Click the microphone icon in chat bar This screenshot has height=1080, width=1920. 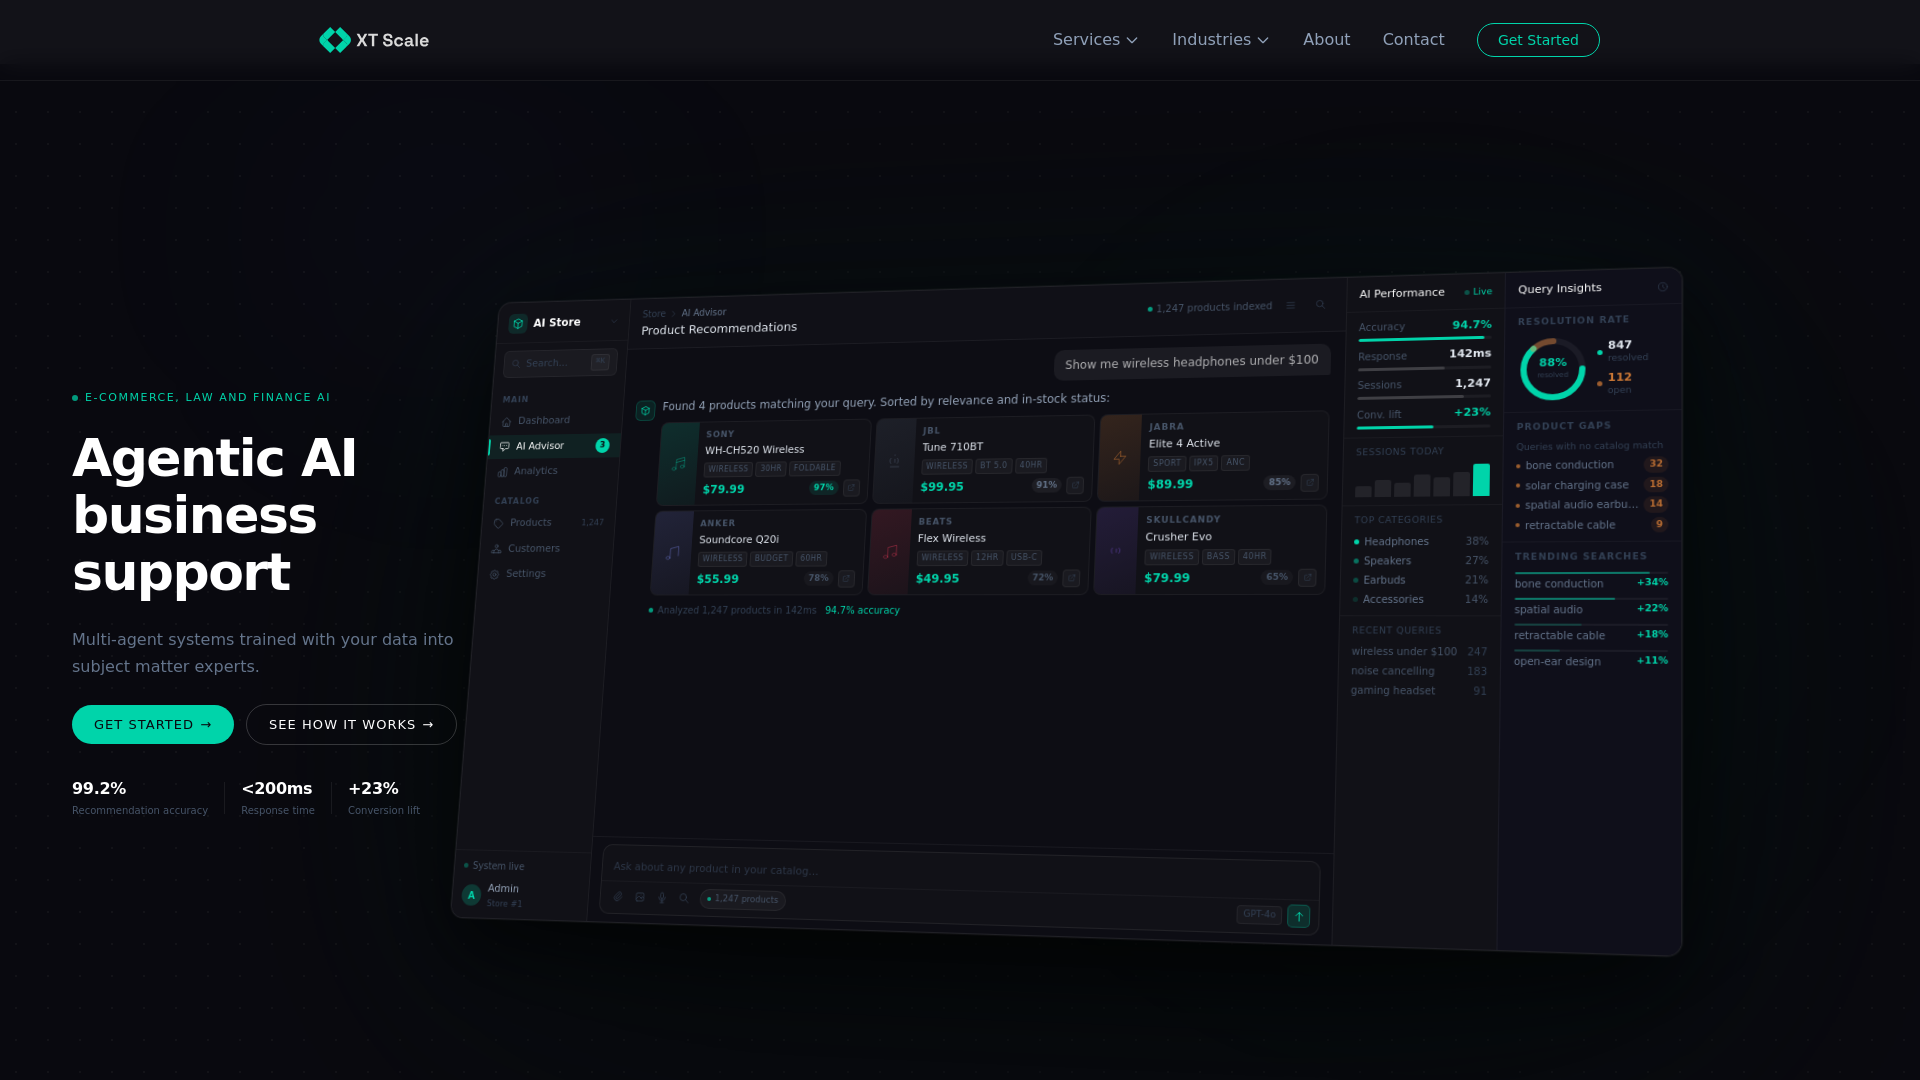coord(662,898)
